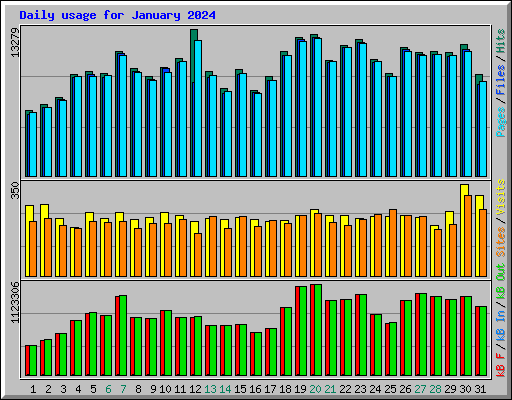Click the Visits legend label
This screenshot has width=512, height=400.
[x=500, y=197]
